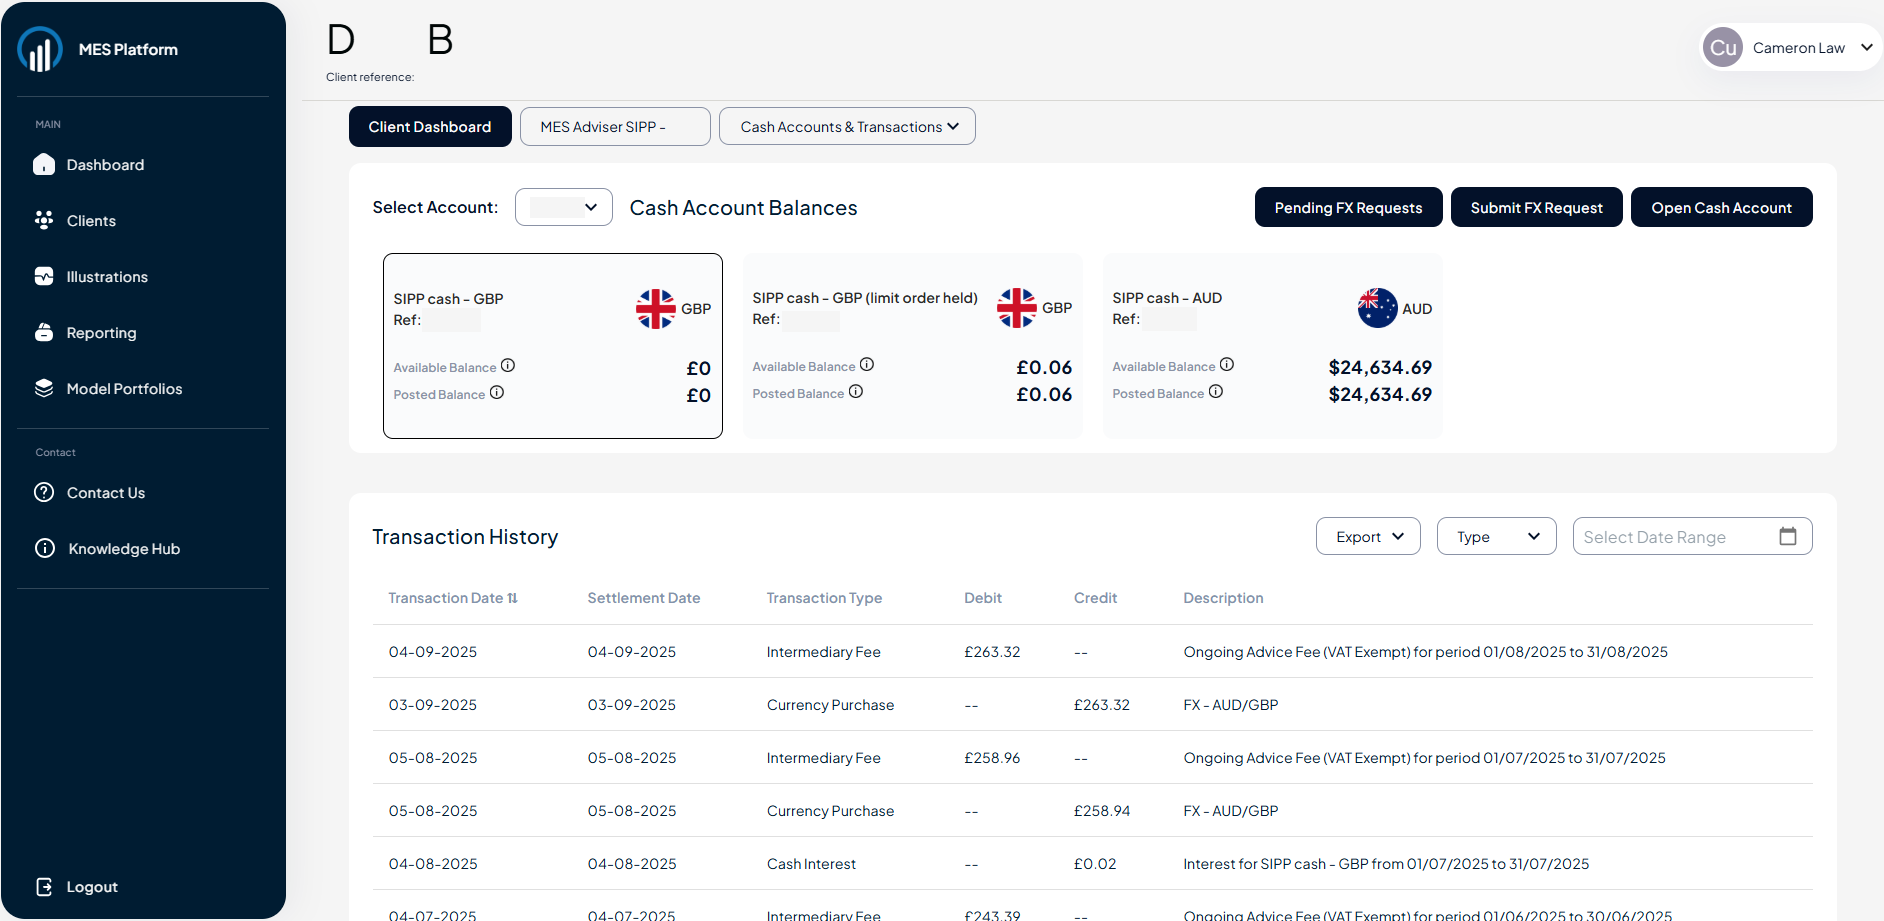1884x921 pixels.
Task: Sort by Transaction Date column header
Action: (453, 598)
